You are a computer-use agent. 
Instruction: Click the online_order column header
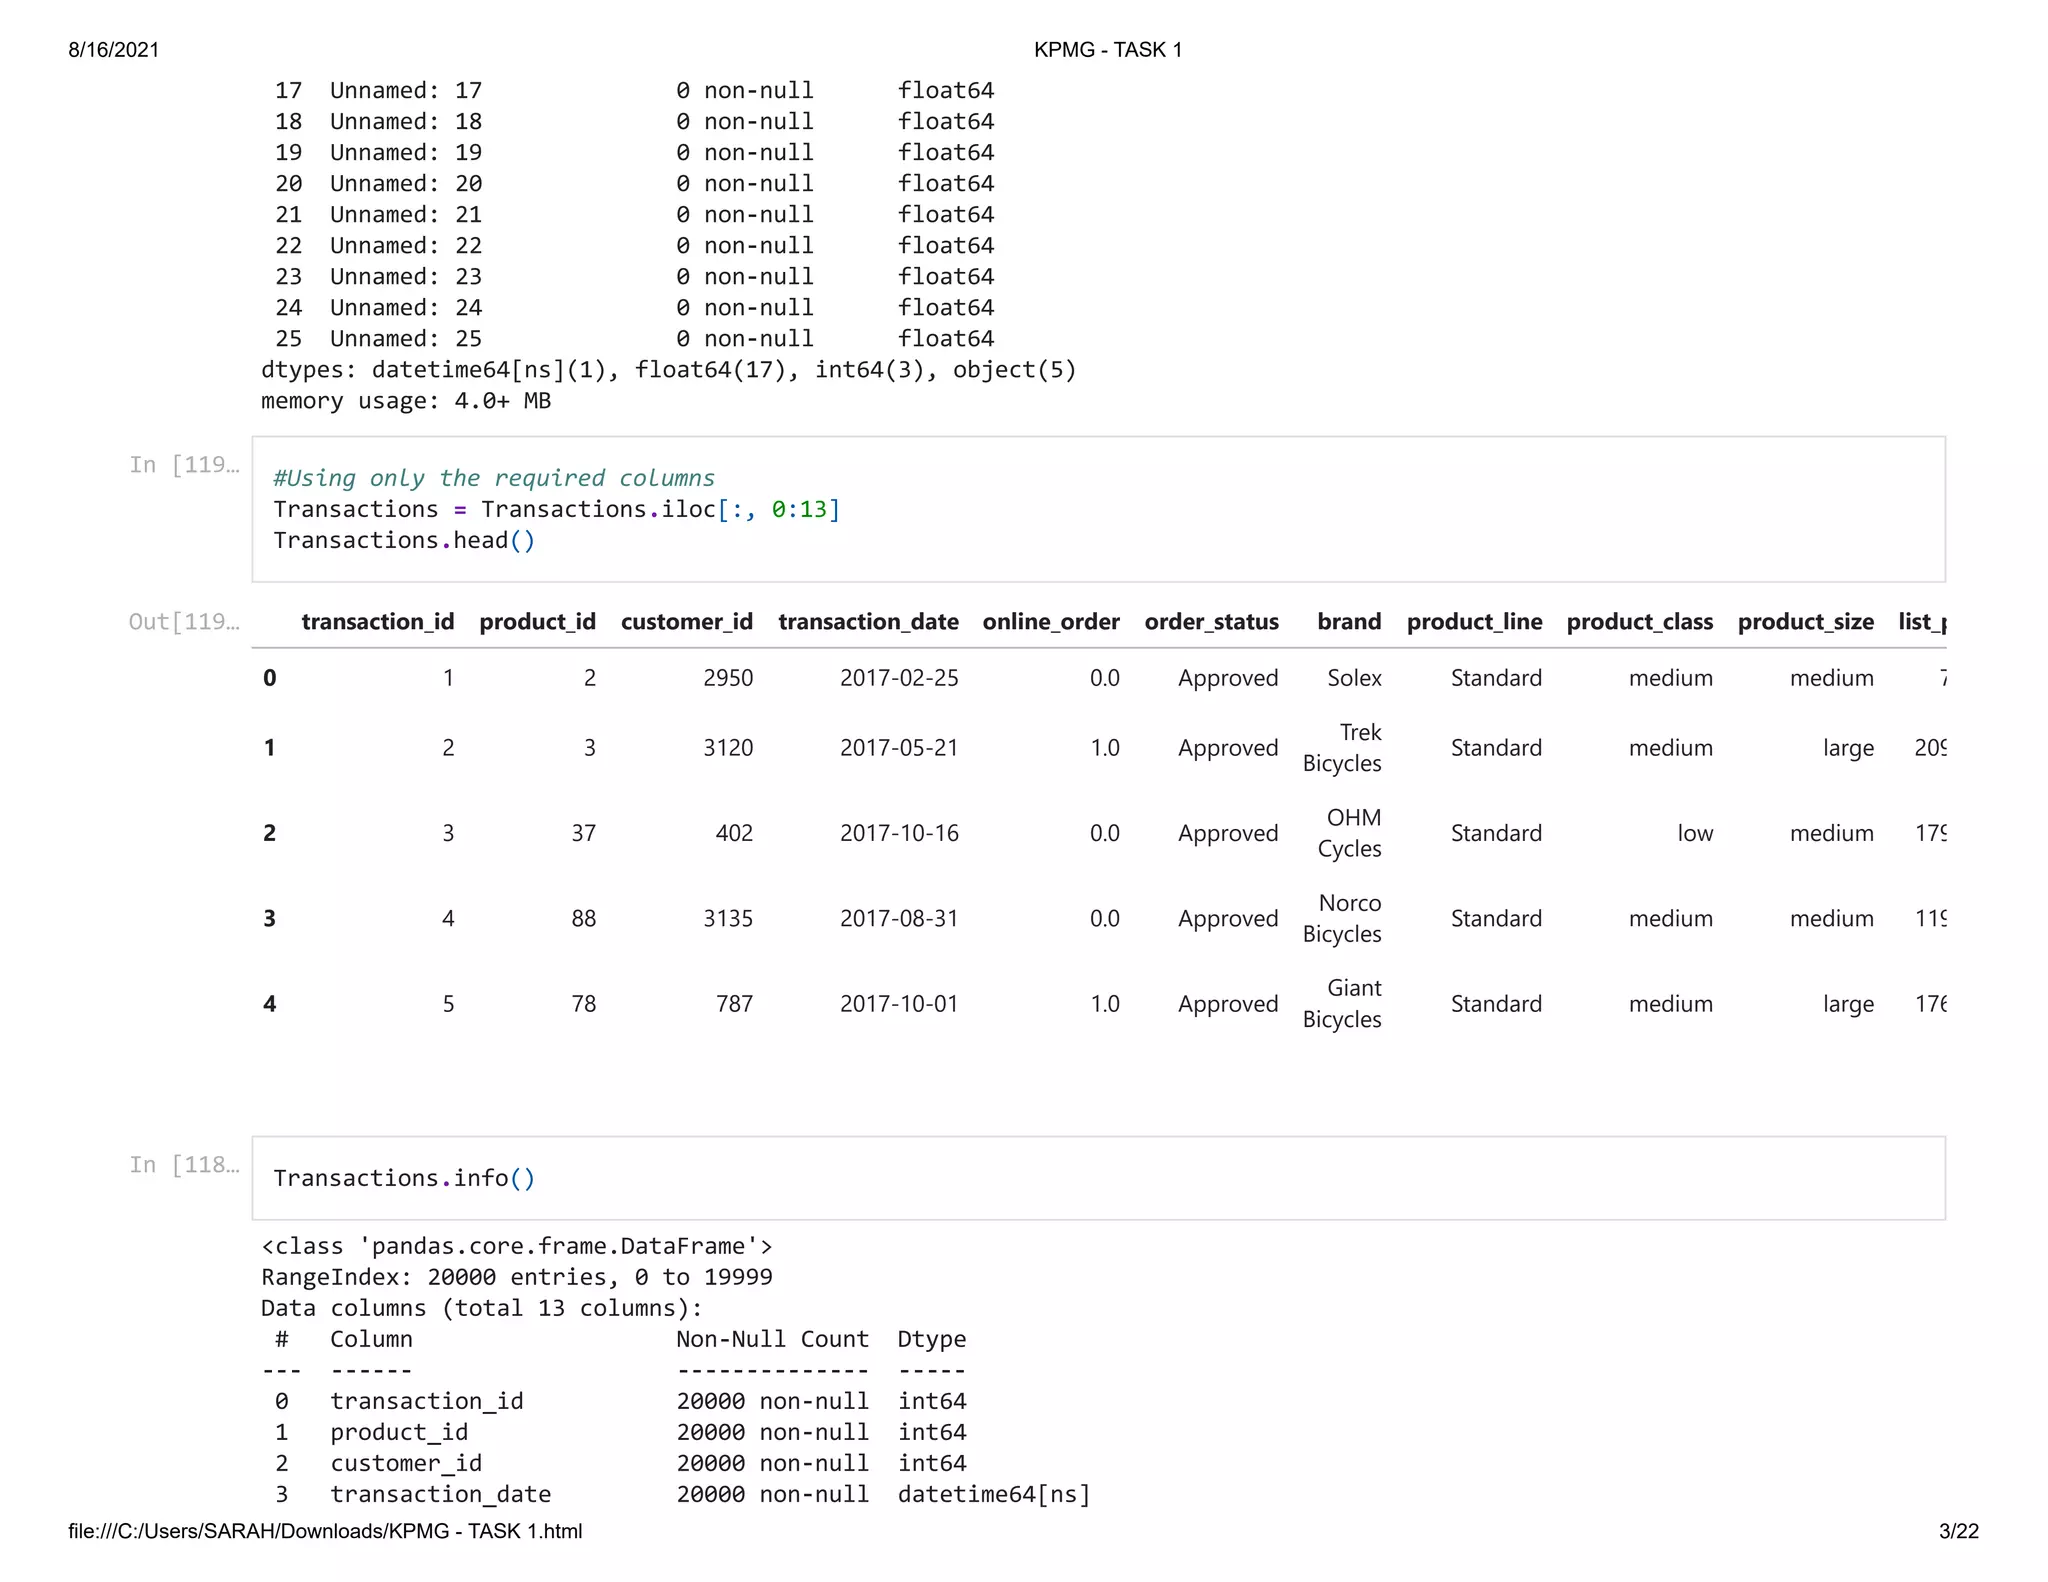pyautogui.click(x=1050, y=622)
